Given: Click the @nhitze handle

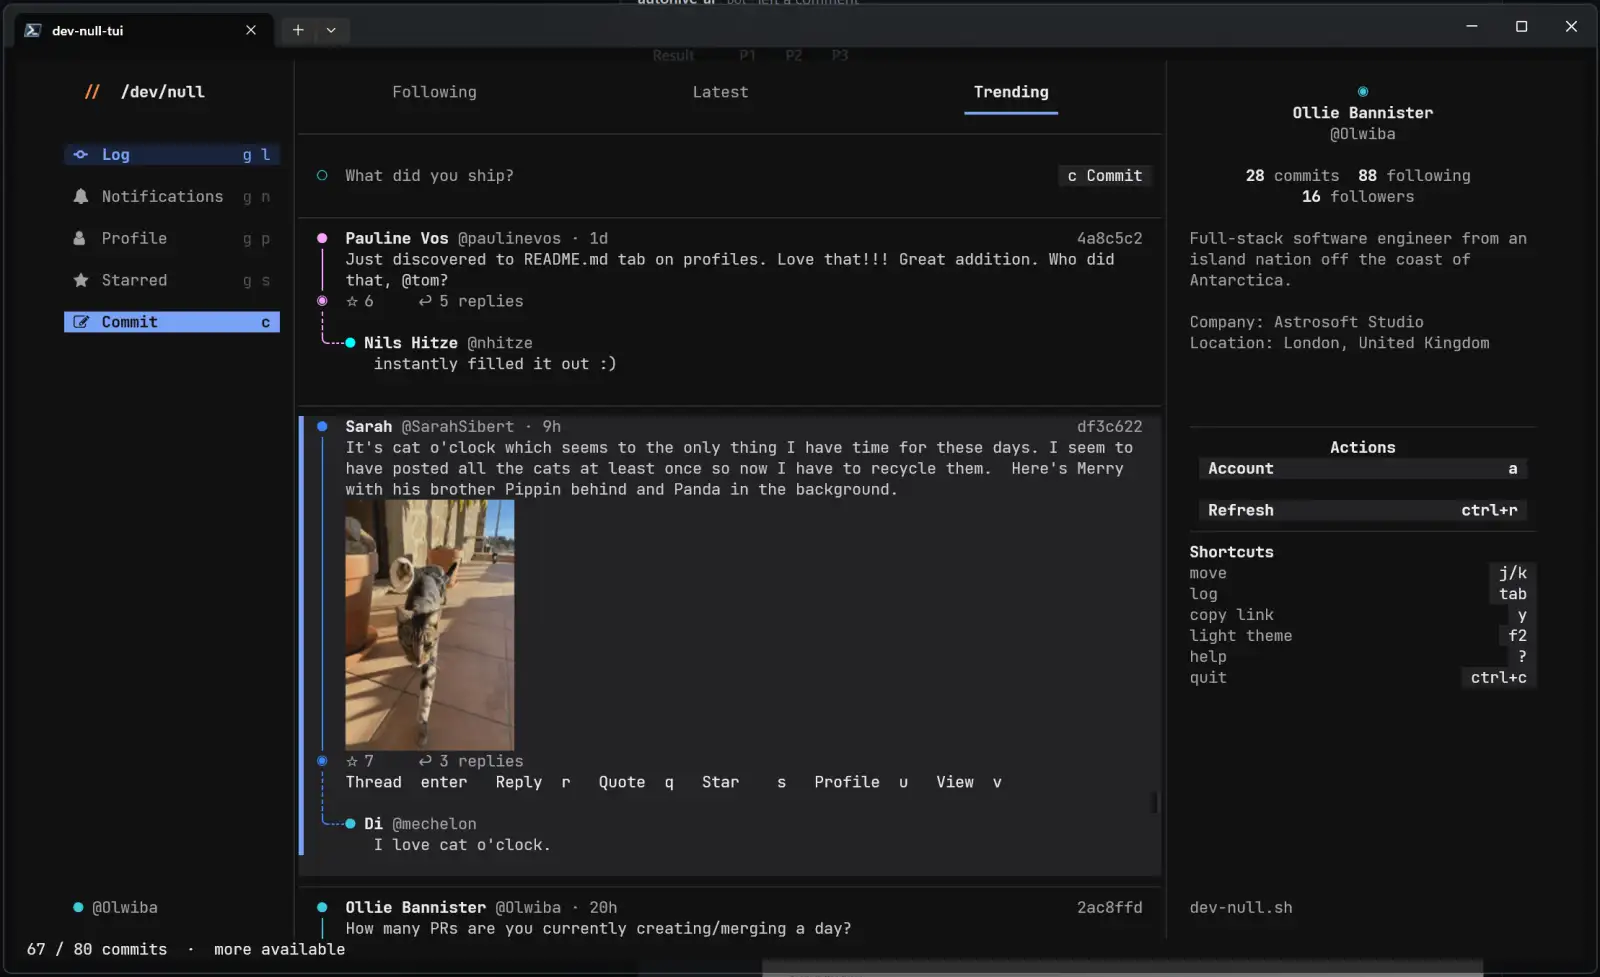Looking at the screenshot, I should 499,343.
